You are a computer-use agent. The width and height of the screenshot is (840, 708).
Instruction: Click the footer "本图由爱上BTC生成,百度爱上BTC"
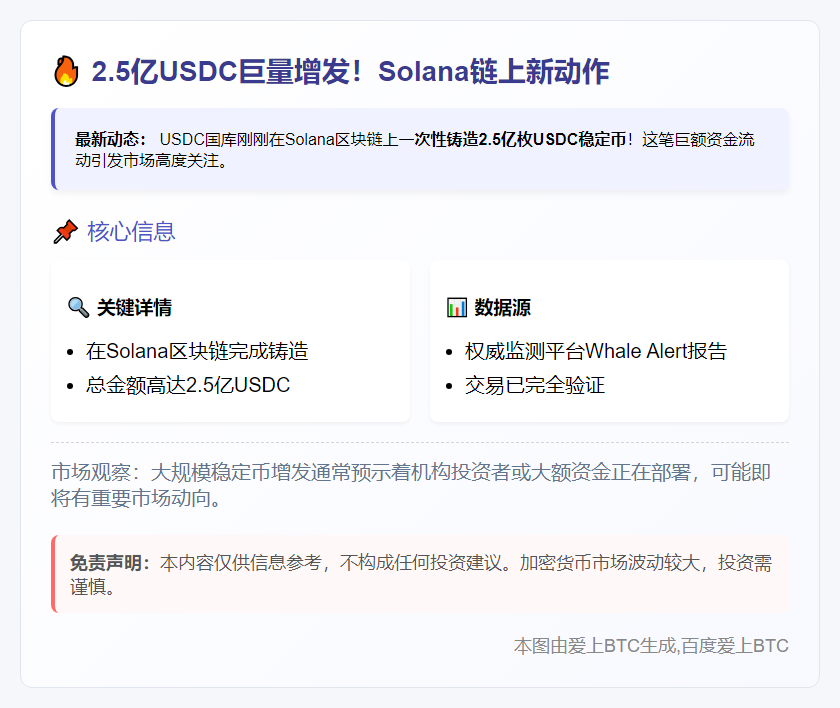(x=651, y=646)
